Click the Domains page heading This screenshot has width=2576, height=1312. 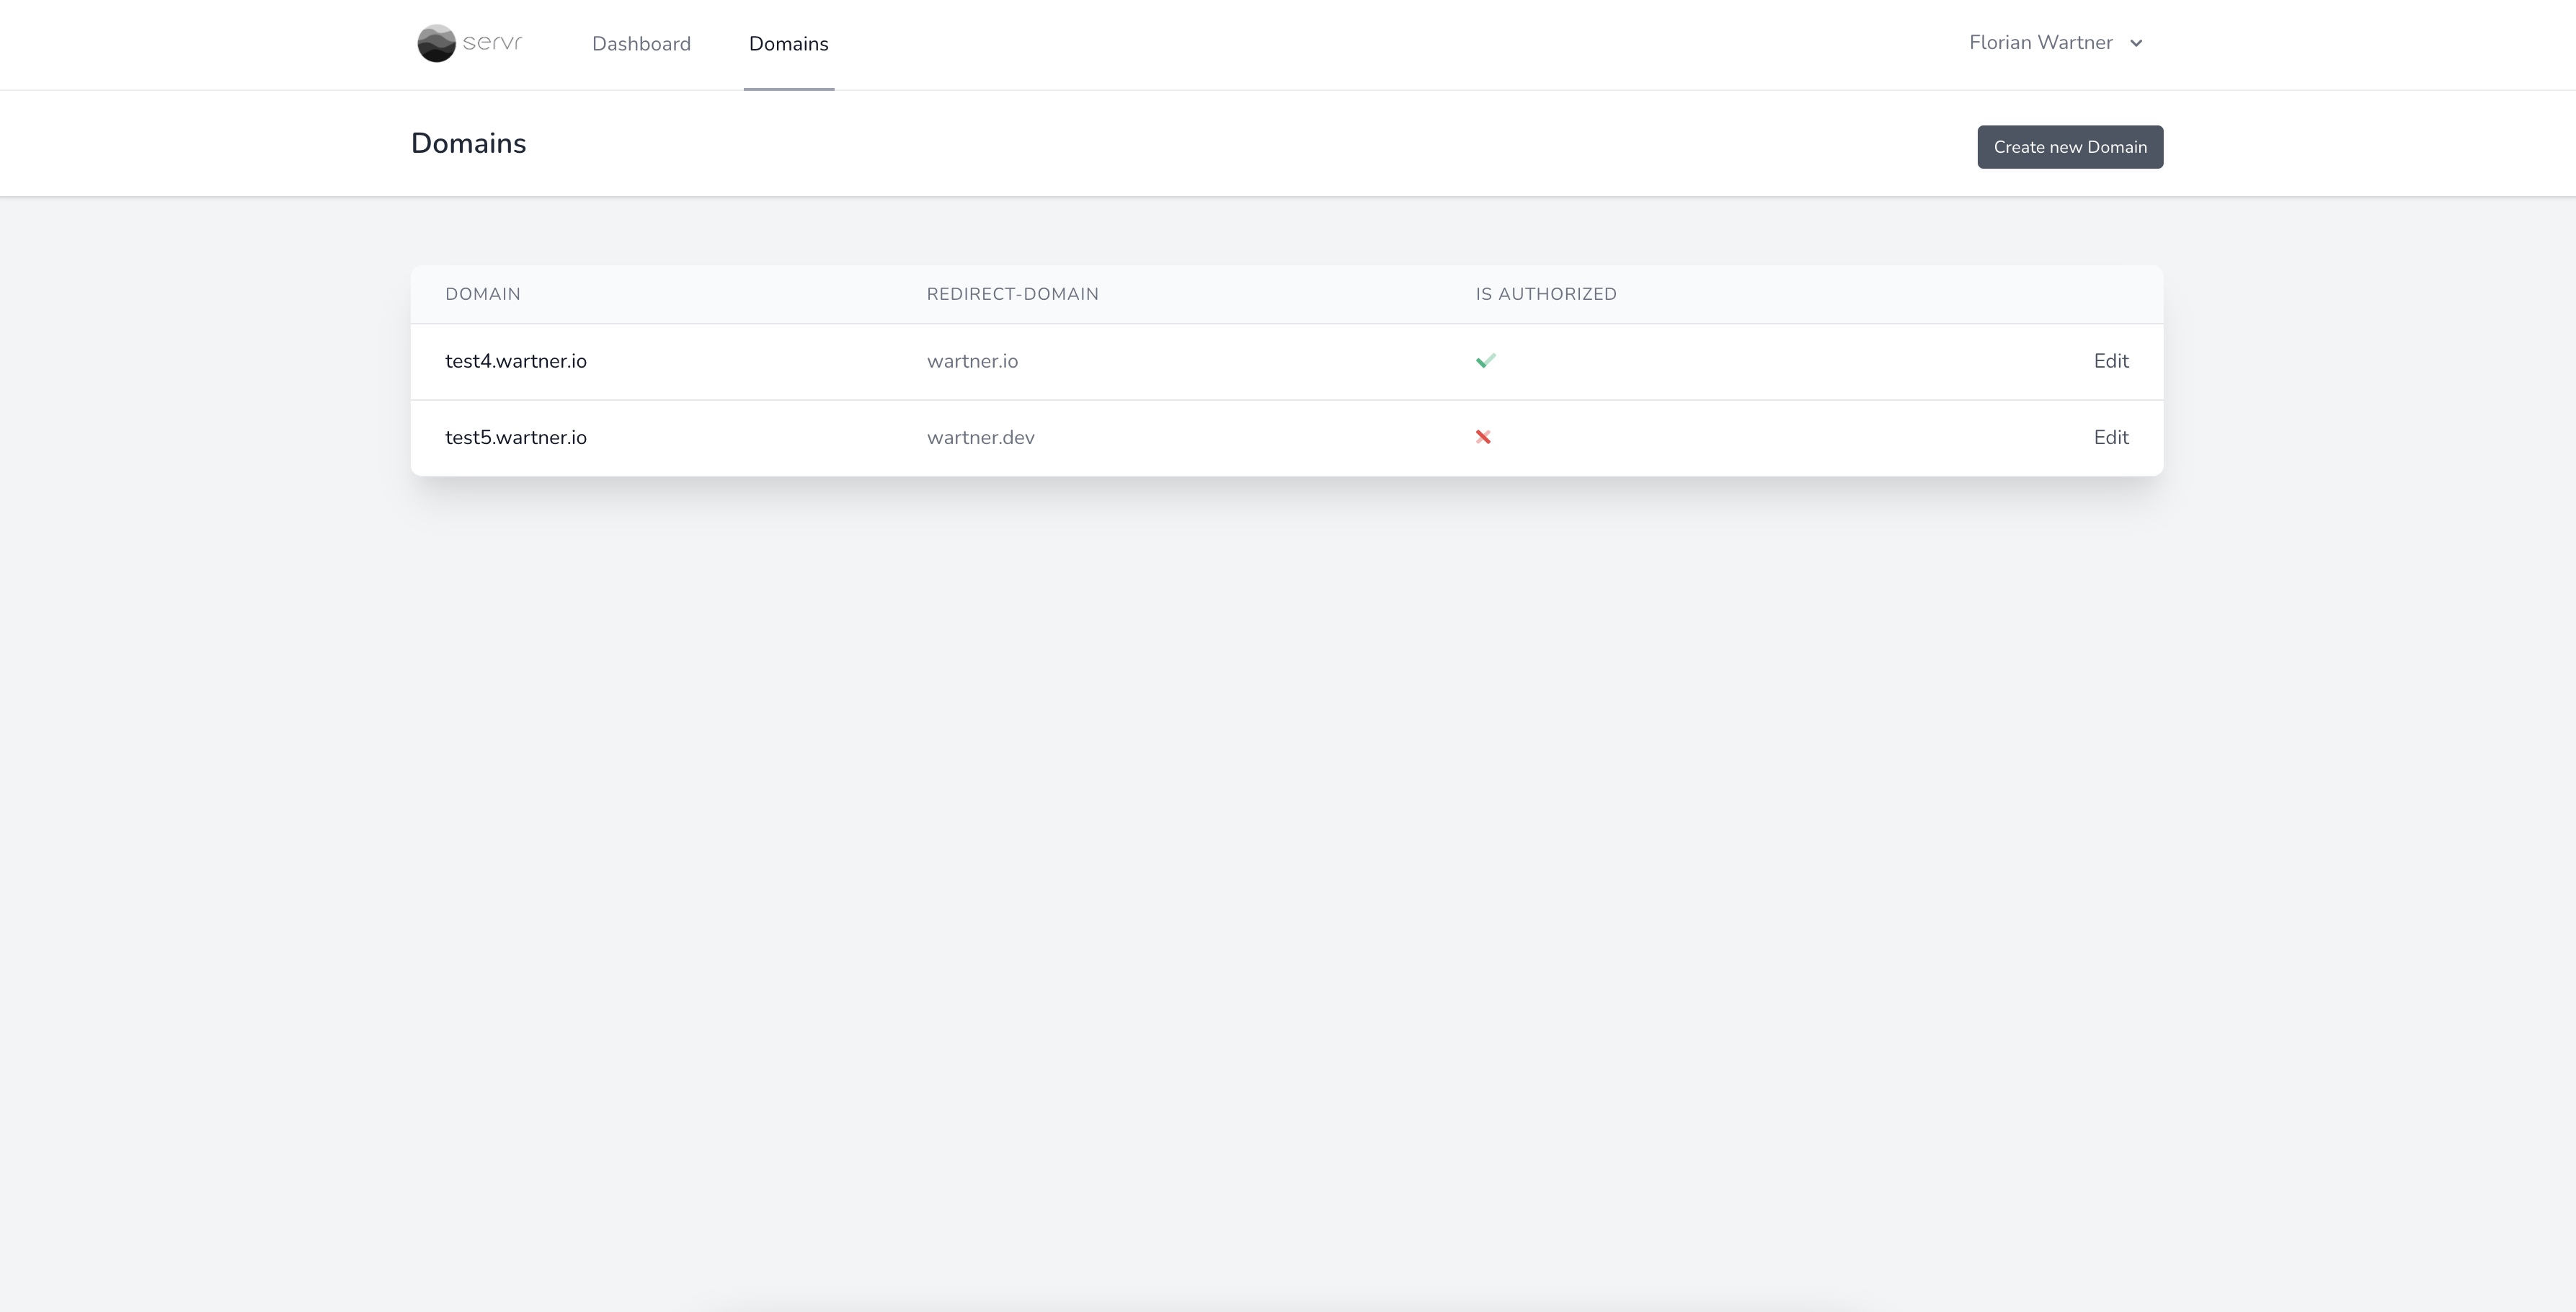(x=468, y=143)
